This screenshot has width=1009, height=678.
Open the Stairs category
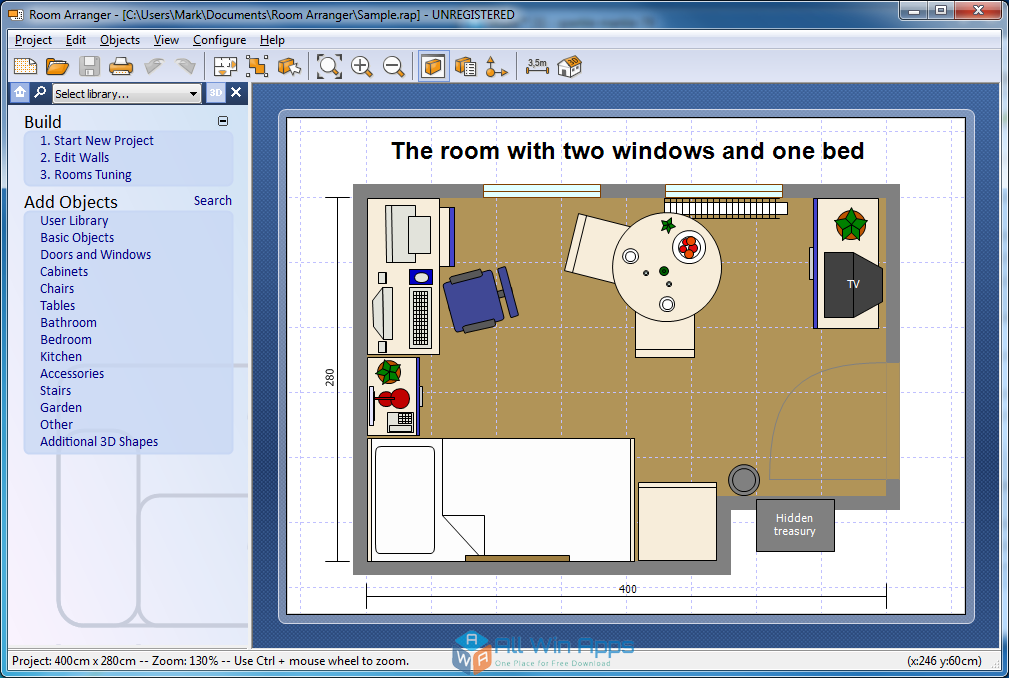(x=55, y=390)
